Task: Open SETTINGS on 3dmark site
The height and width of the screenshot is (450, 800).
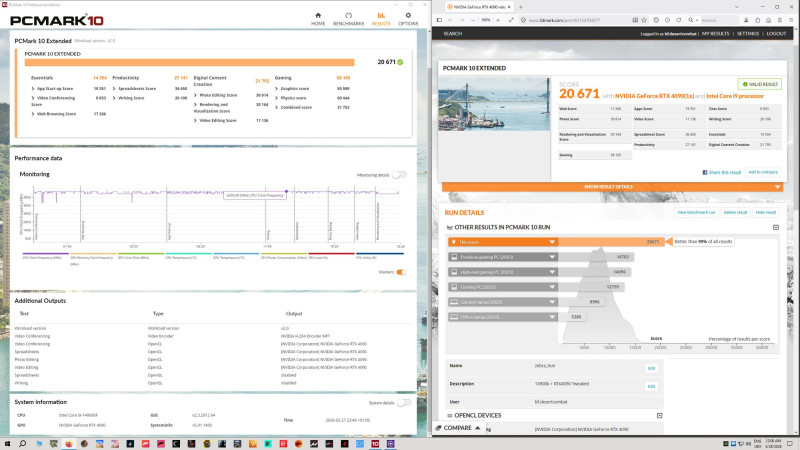Action: click(748, 34)
